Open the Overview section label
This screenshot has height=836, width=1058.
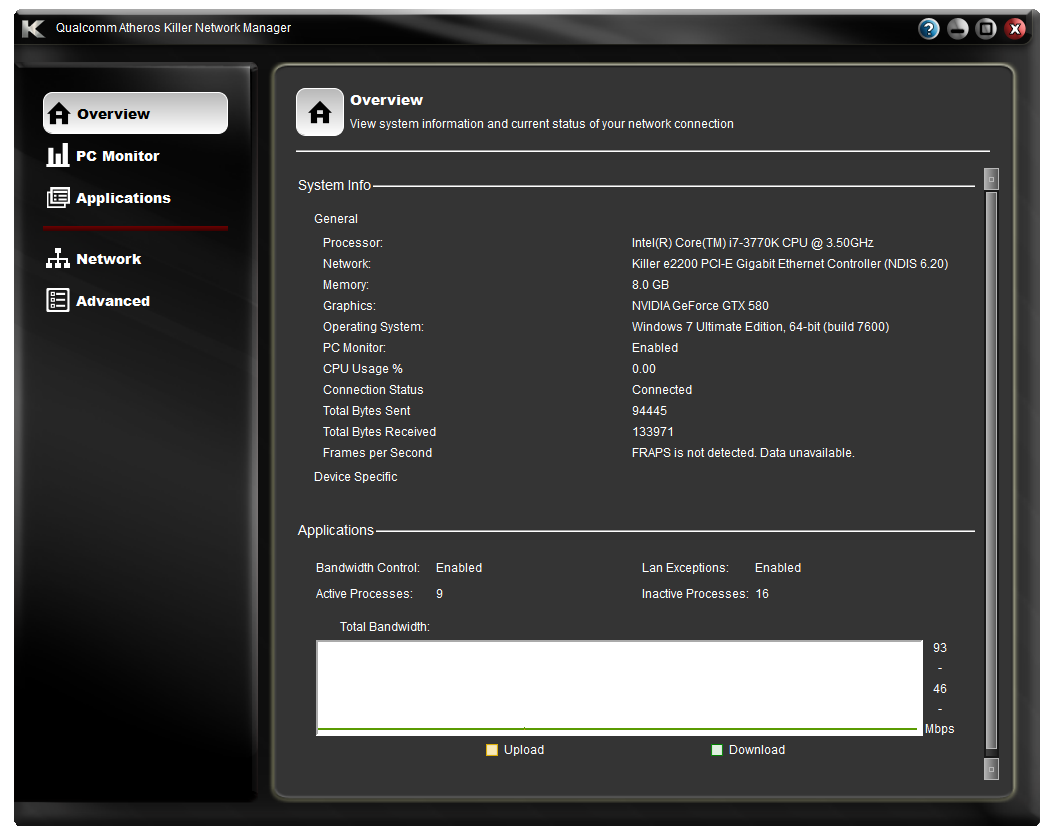click(x=113, y=114)
